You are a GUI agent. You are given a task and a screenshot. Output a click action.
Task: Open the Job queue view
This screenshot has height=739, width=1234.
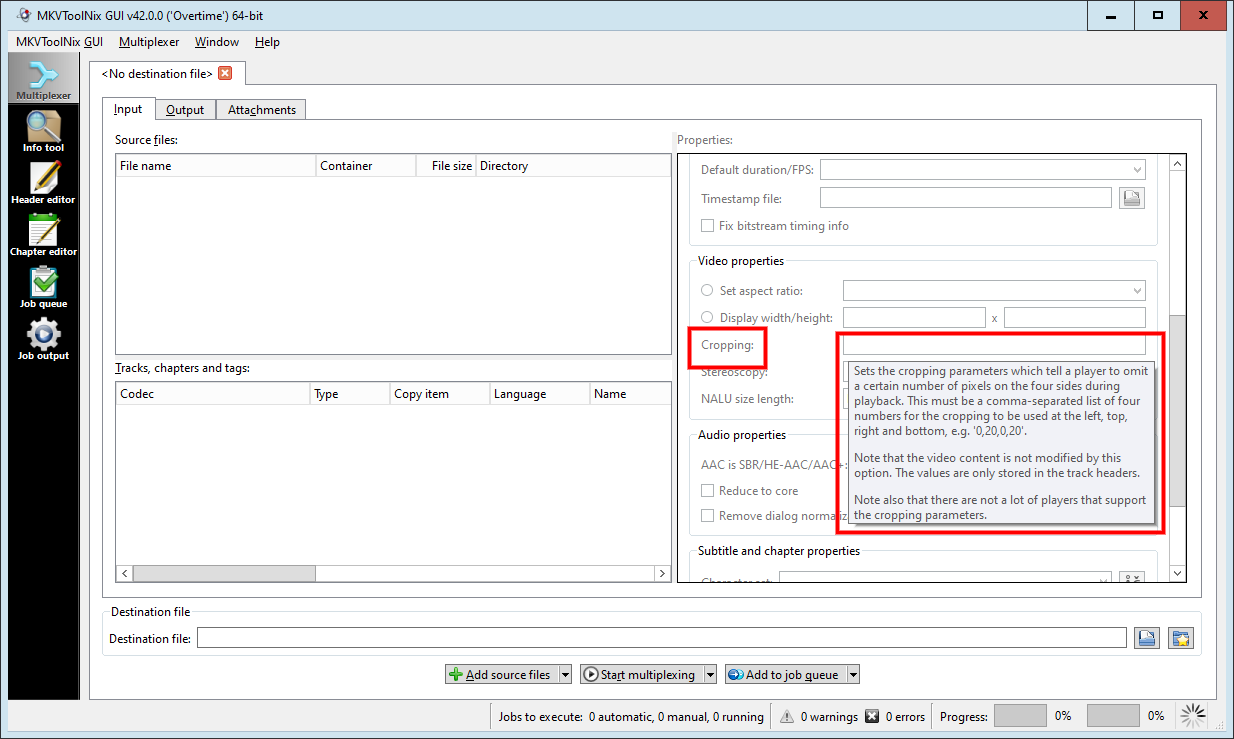(43, 286)
